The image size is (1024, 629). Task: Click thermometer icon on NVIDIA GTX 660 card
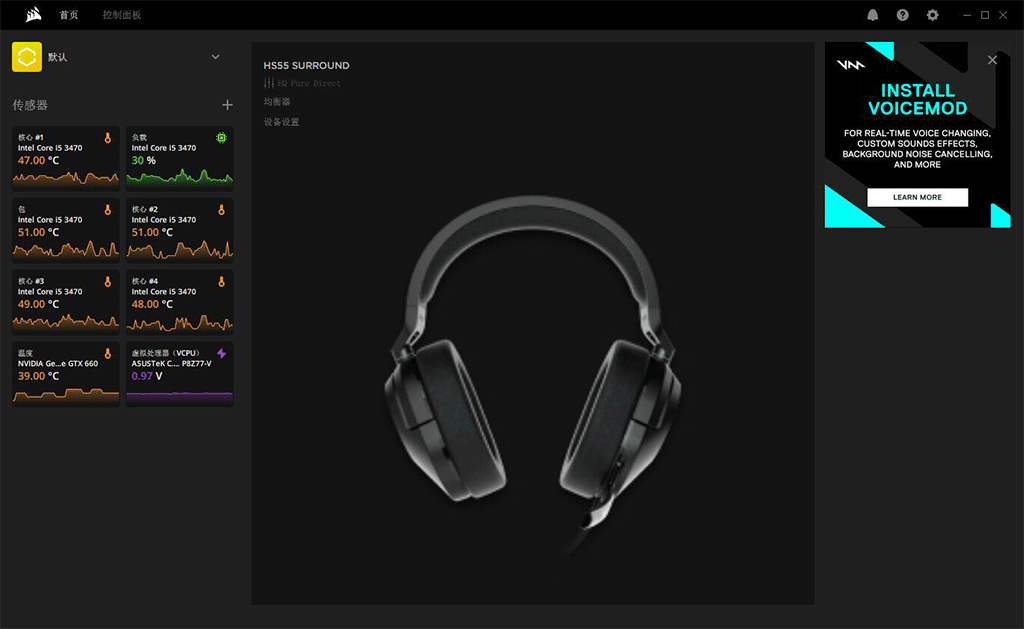pyautogui.click(x=108, y=353)
